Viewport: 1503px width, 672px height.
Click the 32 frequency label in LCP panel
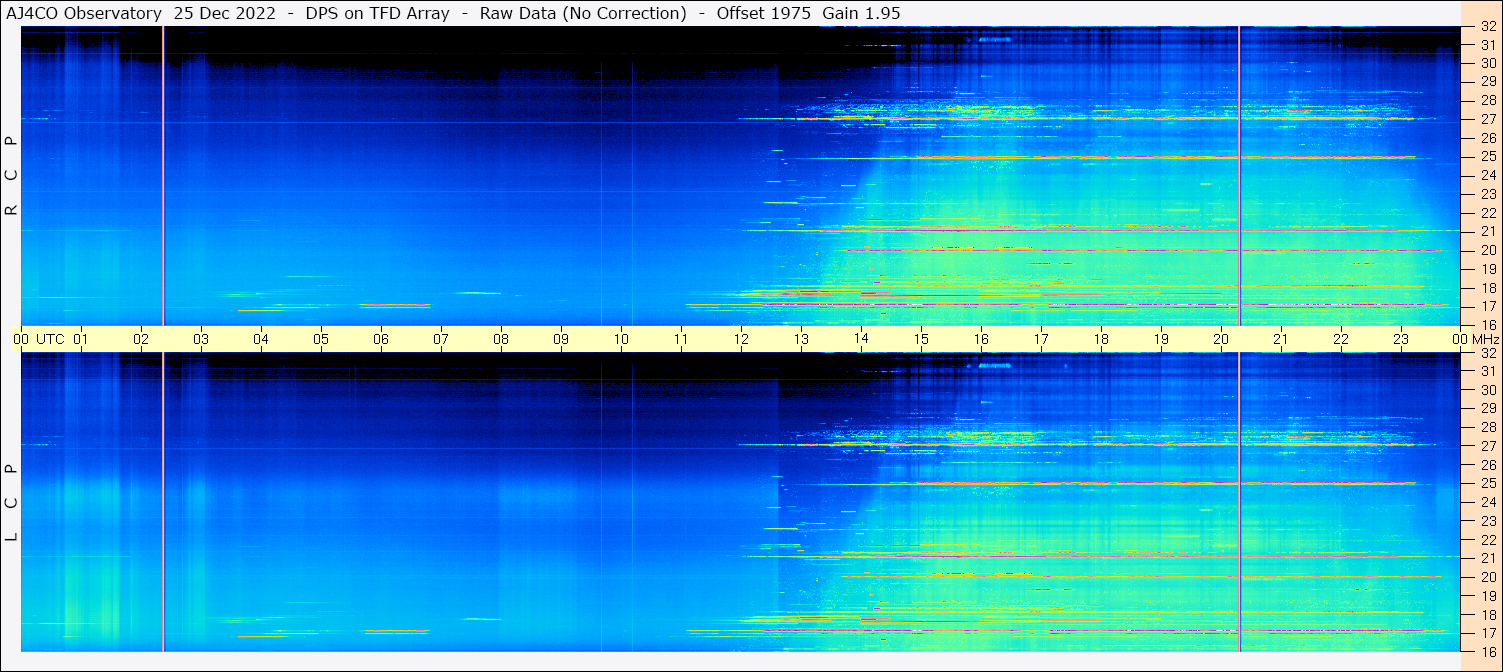point(1488,353)
